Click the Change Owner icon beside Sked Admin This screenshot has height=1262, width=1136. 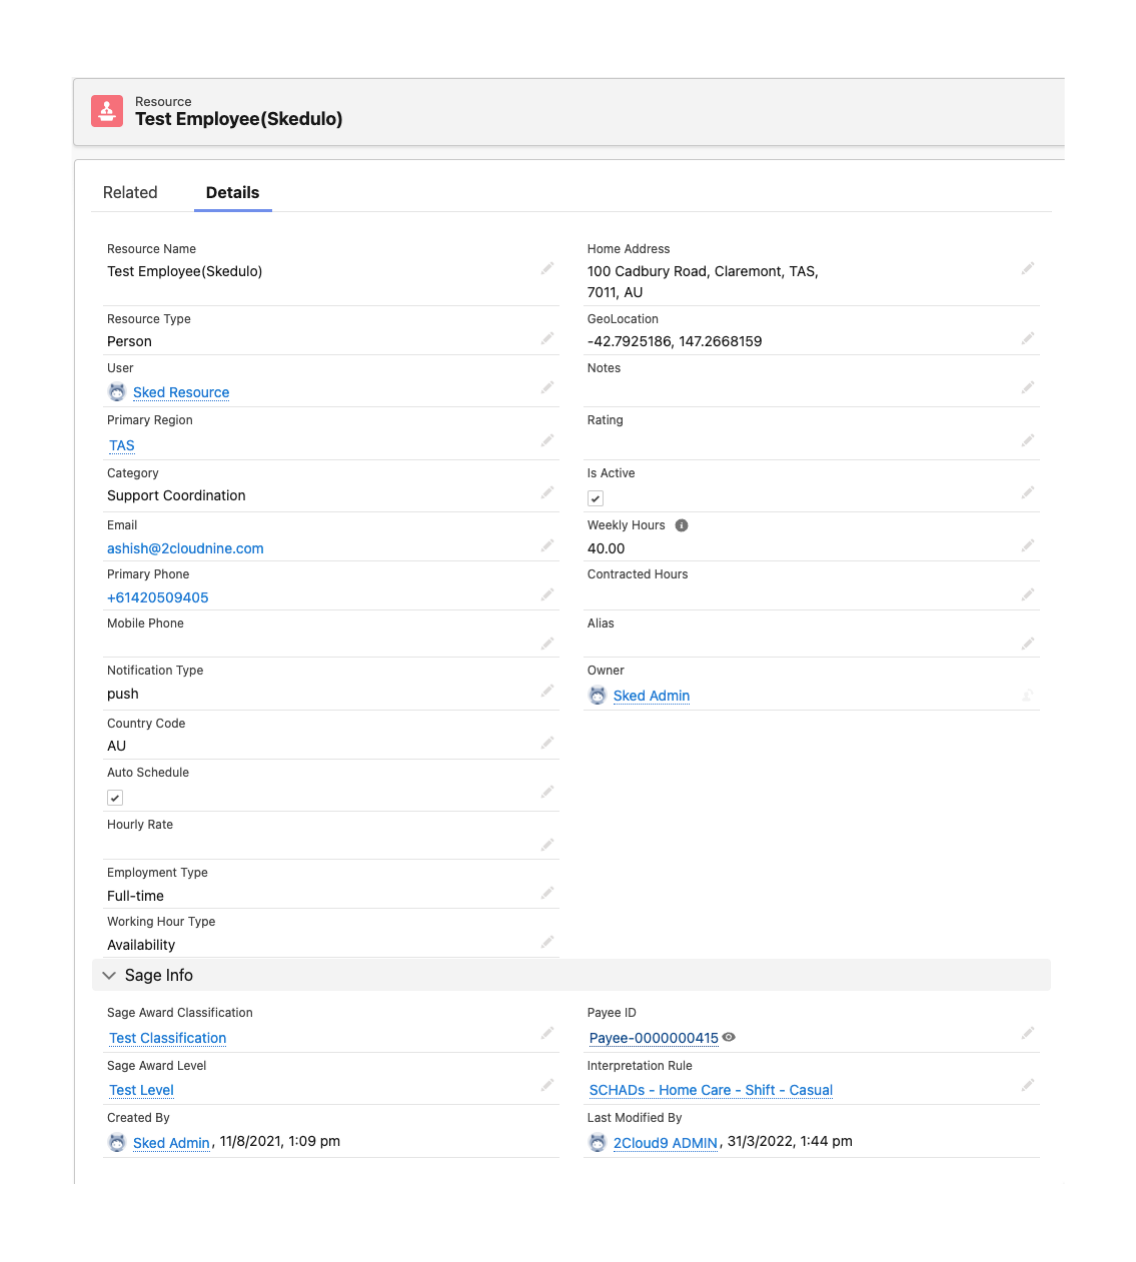(1027, 696)
